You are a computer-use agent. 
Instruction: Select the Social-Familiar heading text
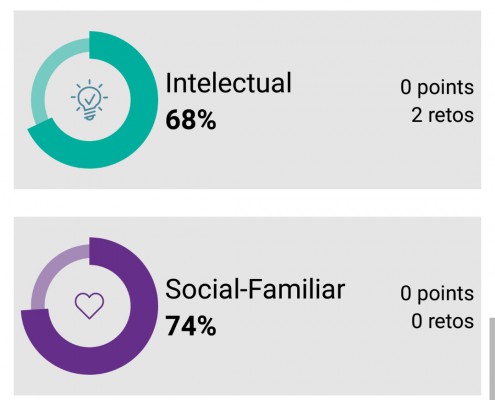[255, 289]
